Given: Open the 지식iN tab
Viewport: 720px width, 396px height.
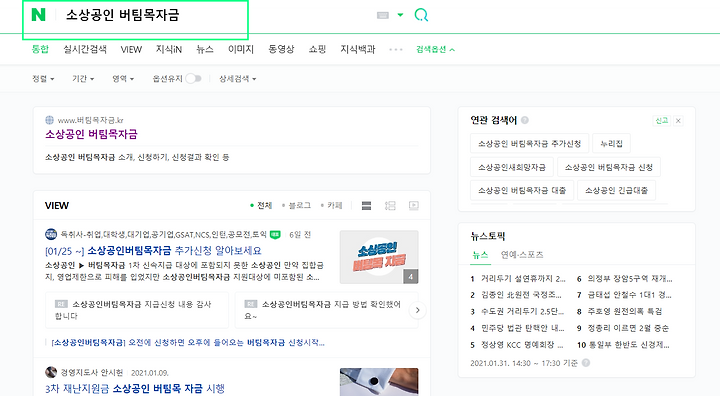Looking at the screenshot, I should point(169,49).
